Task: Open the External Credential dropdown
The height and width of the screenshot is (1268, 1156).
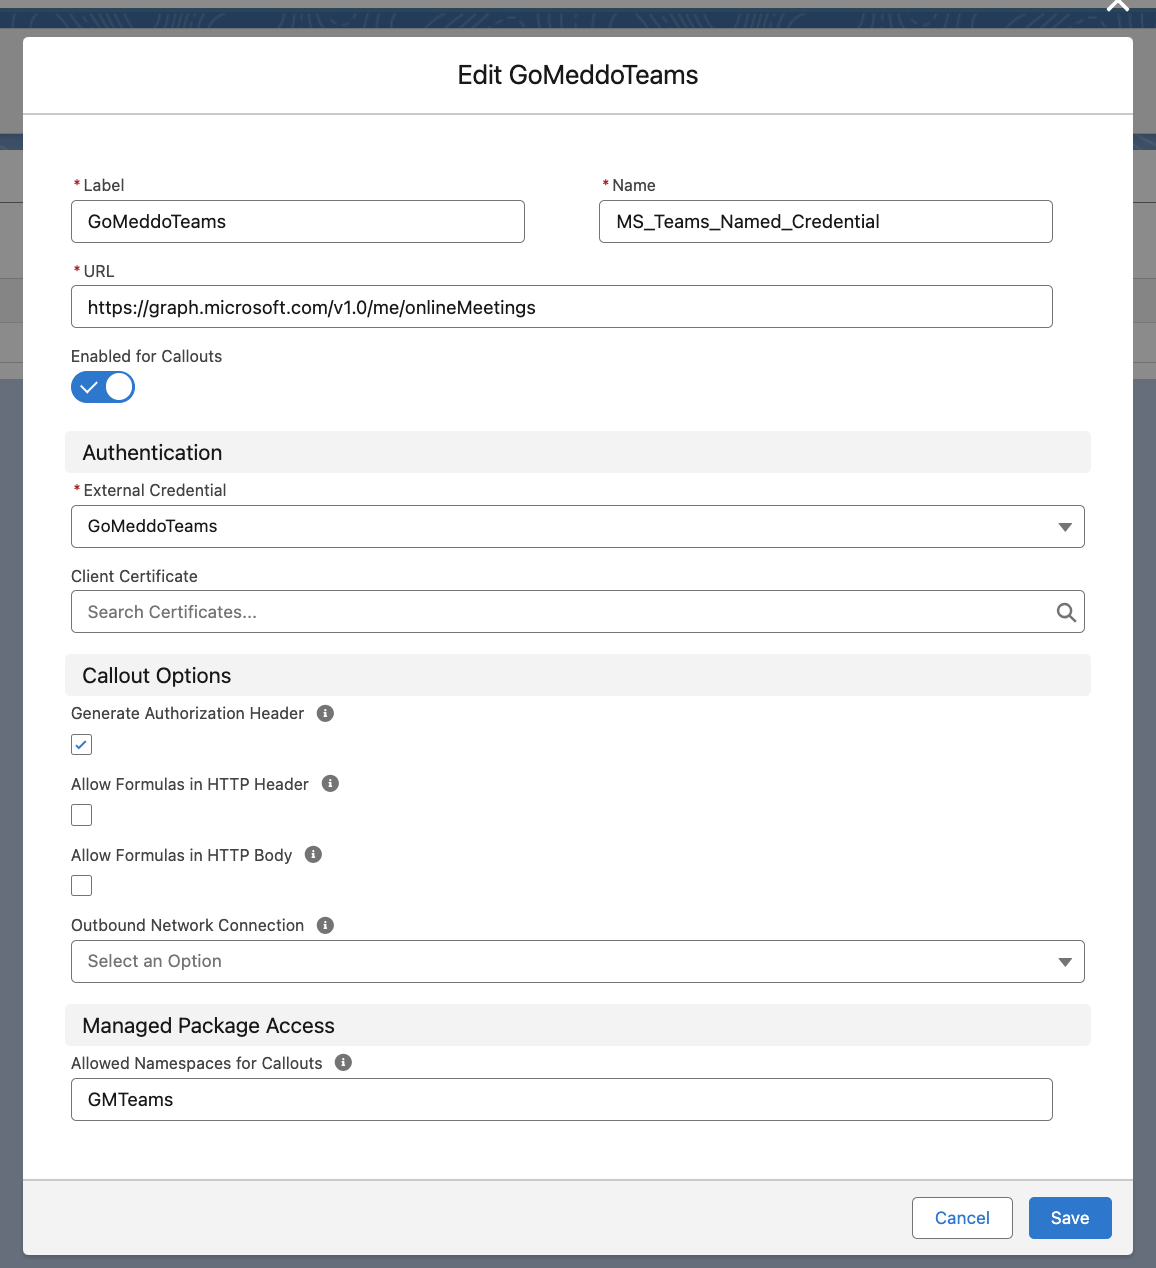Action: pyautogui.click(x=577, y=526)
